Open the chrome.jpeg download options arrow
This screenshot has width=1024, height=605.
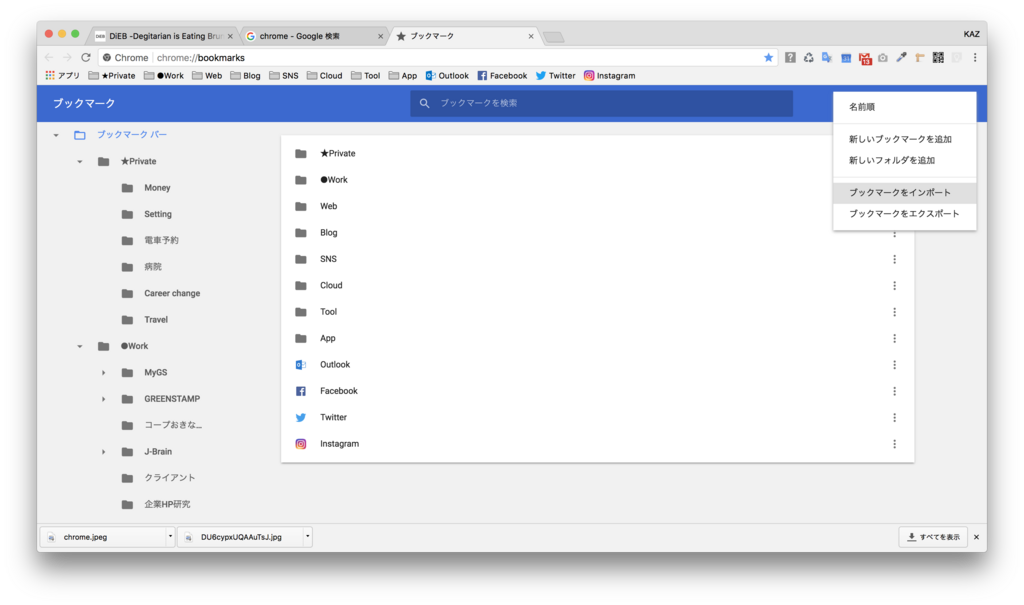(170, 536)
